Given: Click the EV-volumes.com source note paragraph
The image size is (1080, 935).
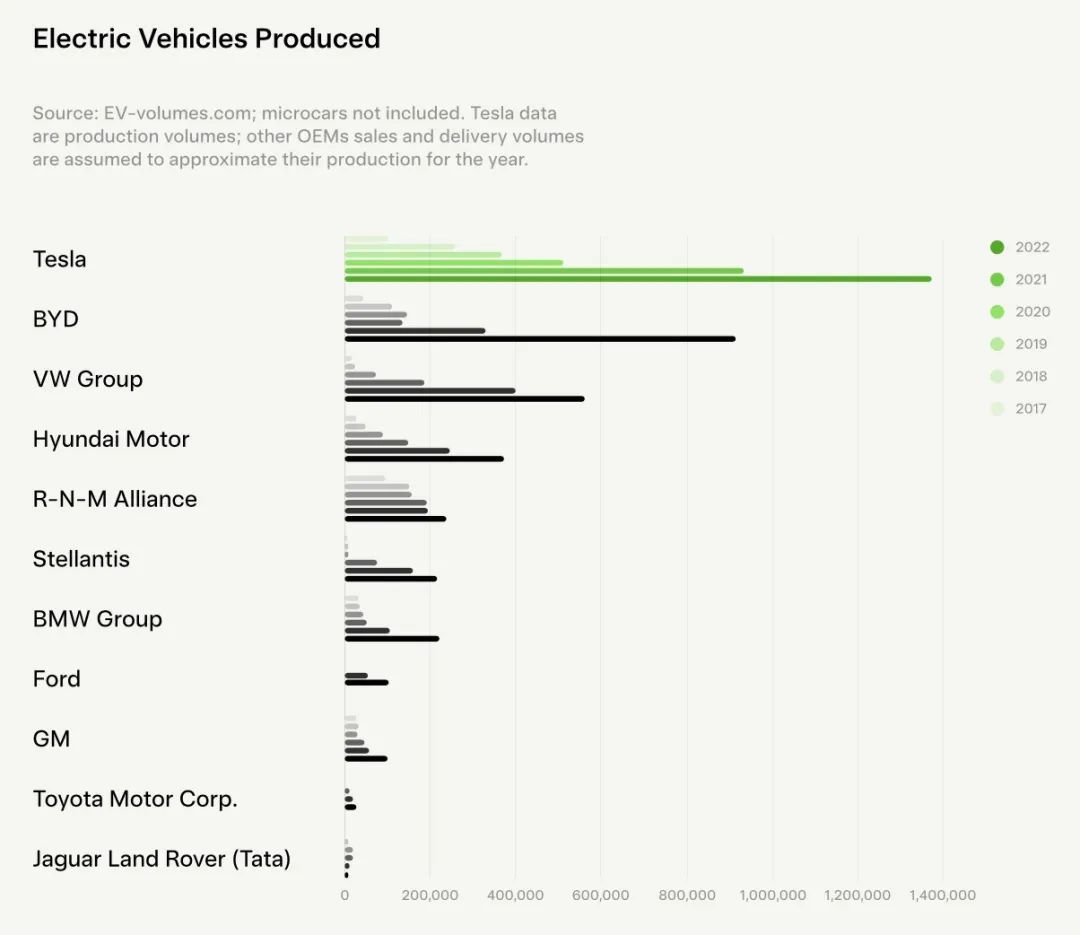Looking at the screenshot, I should (308, 136).
